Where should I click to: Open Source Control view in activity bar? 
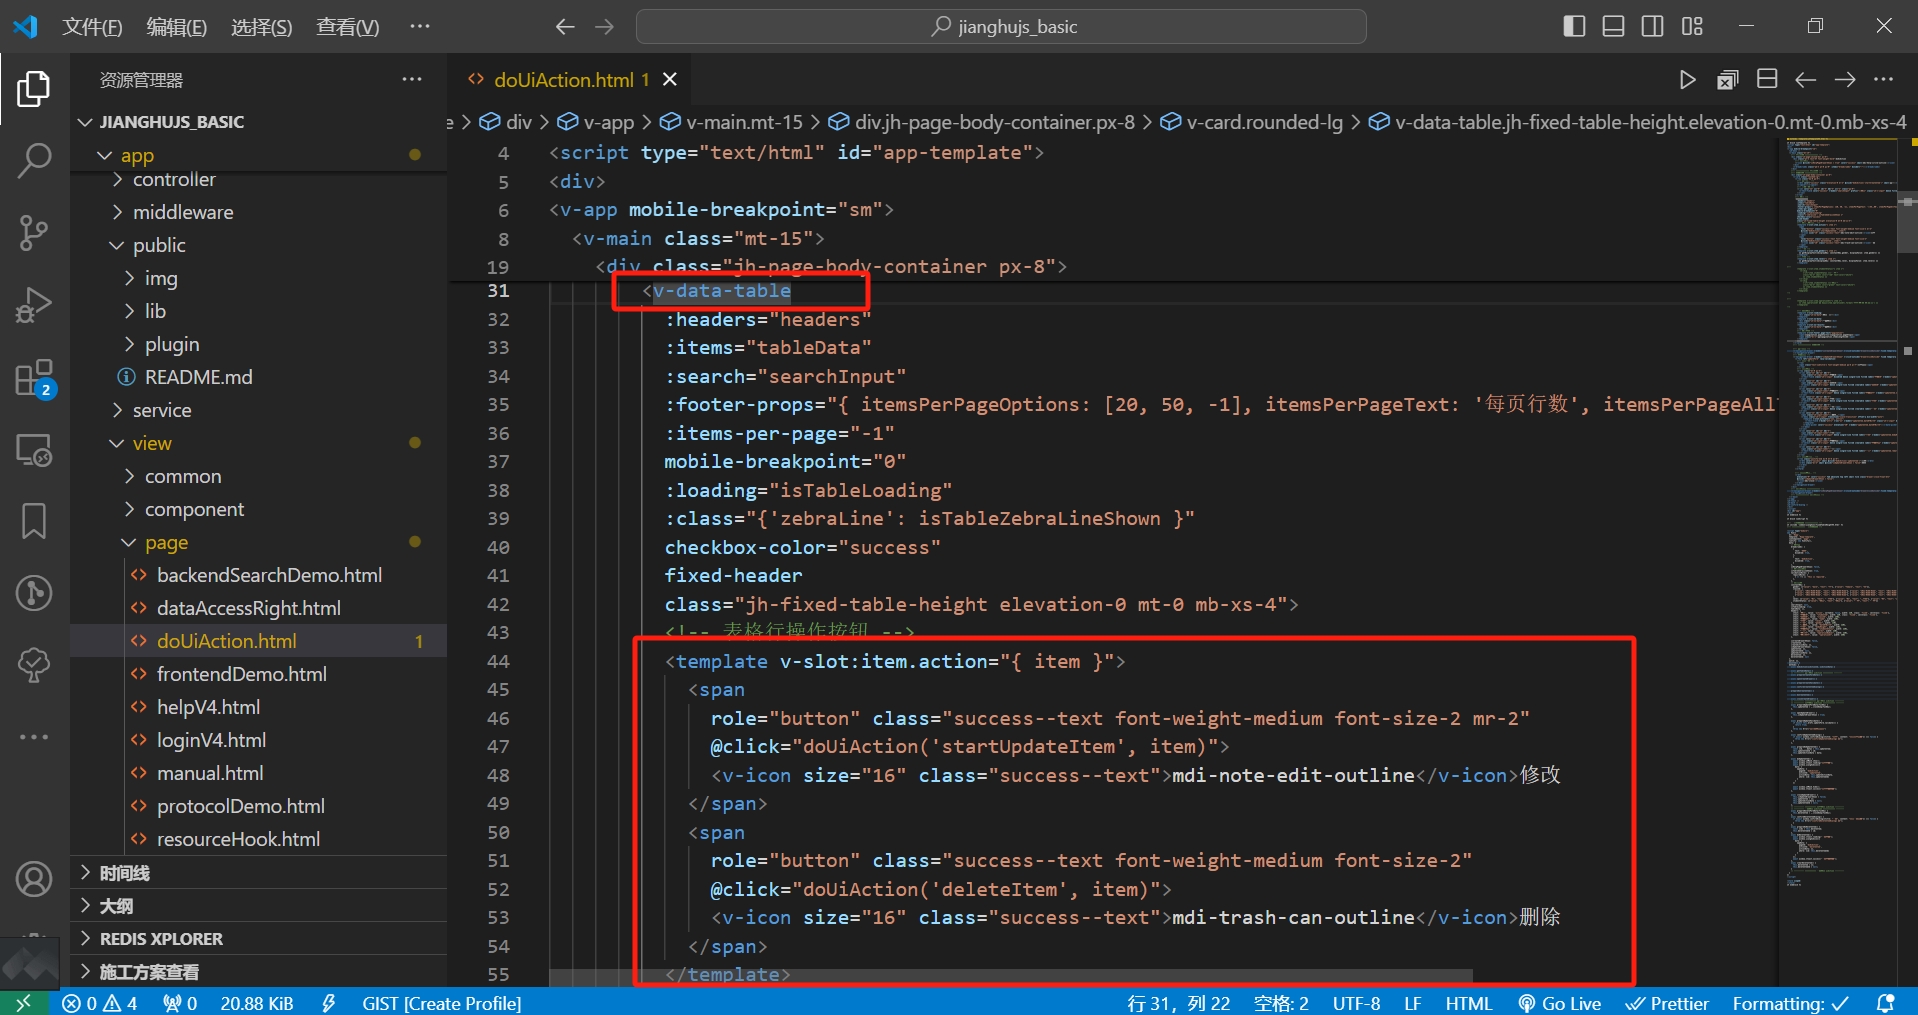34,232
